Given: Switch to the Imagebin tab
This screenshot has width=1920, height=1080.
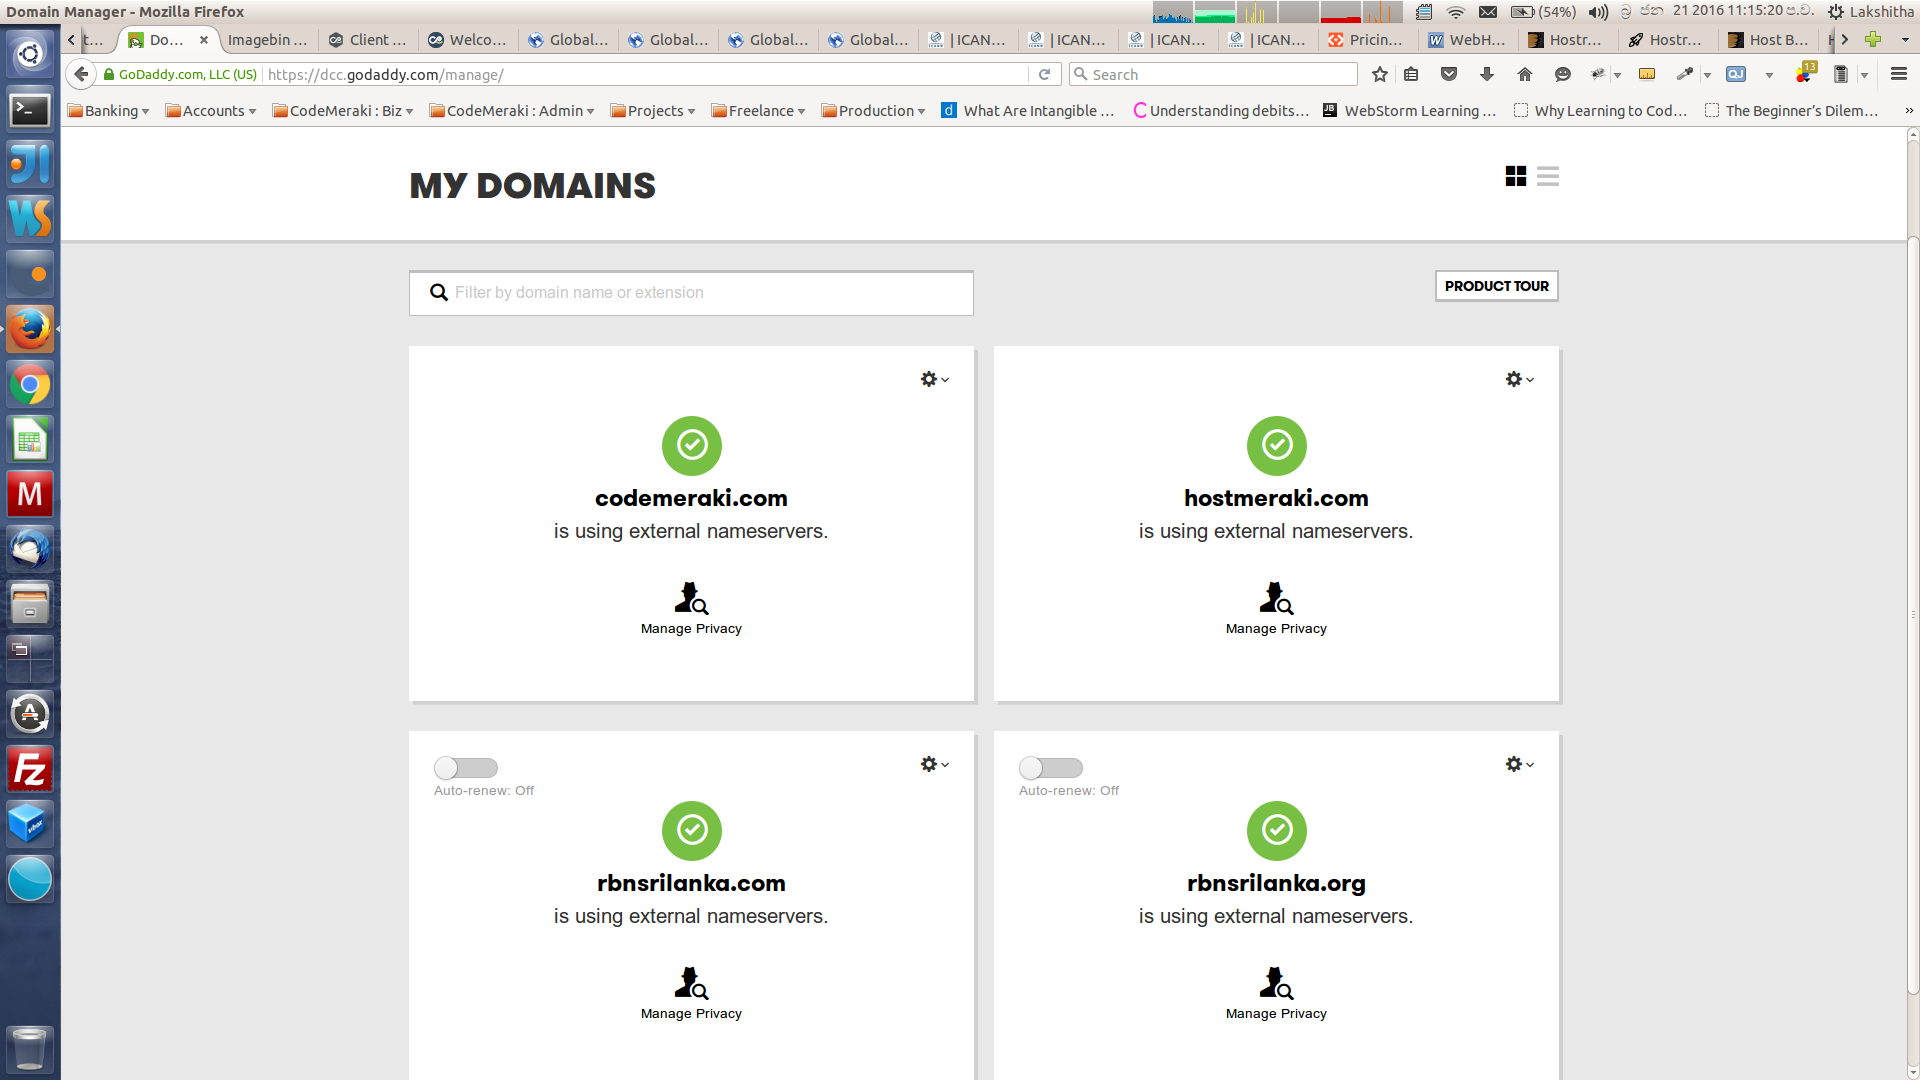Looking at the screenshot, I should pos(267,40).
